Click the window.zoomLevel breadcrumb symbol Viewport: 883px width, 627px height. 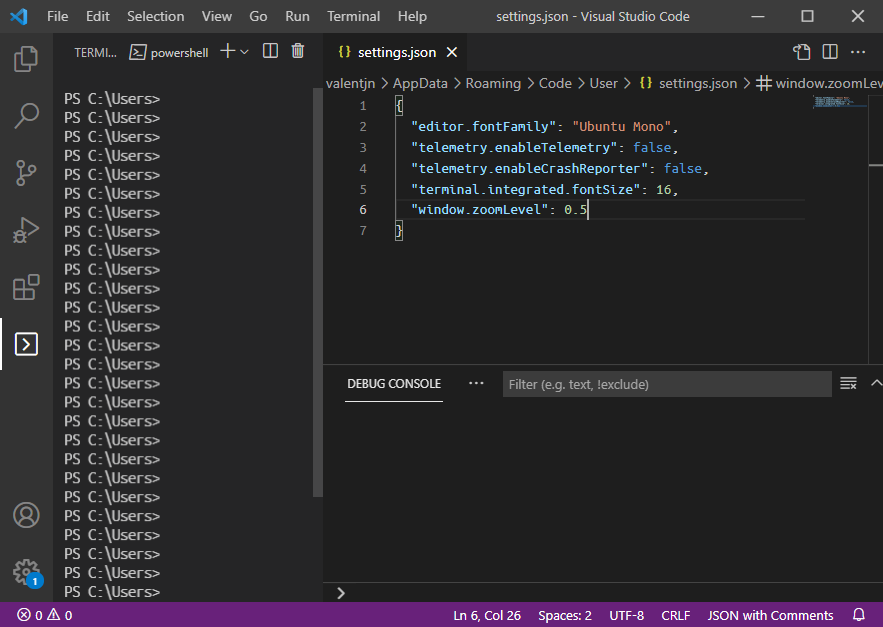(819, 83)
